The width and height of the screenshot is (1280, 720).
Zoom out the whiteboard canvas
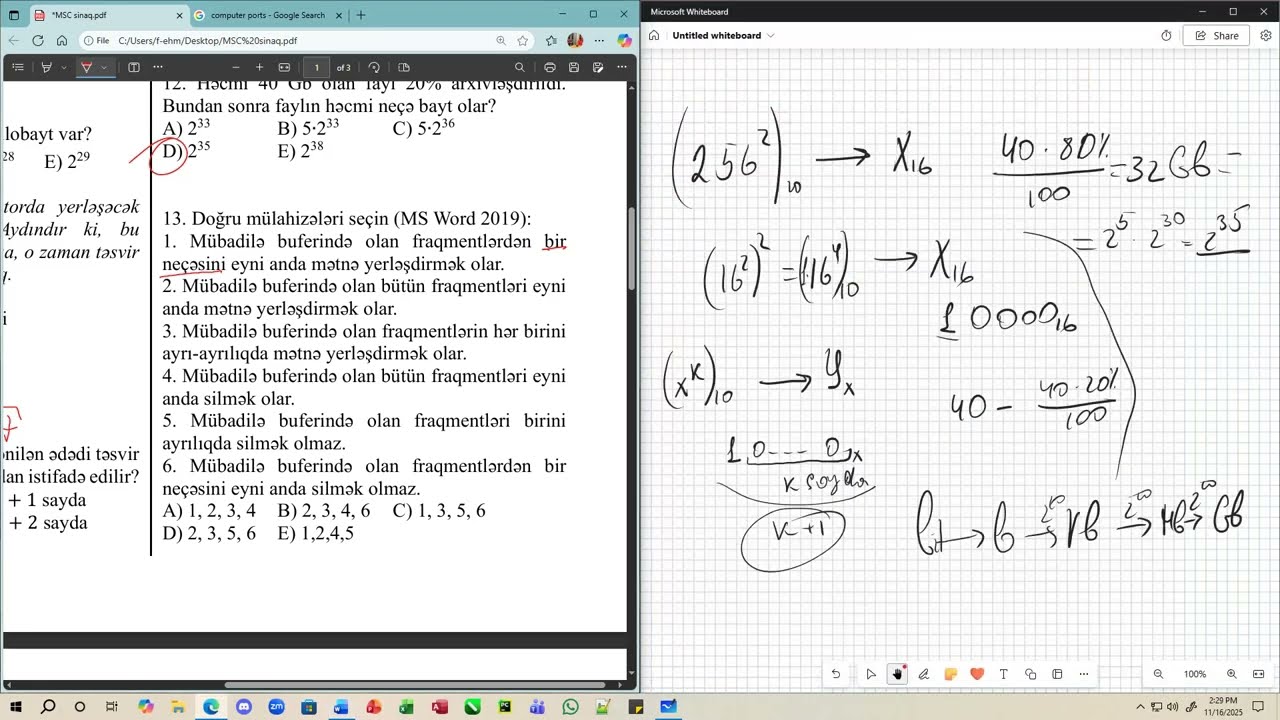click(1158, 674)
